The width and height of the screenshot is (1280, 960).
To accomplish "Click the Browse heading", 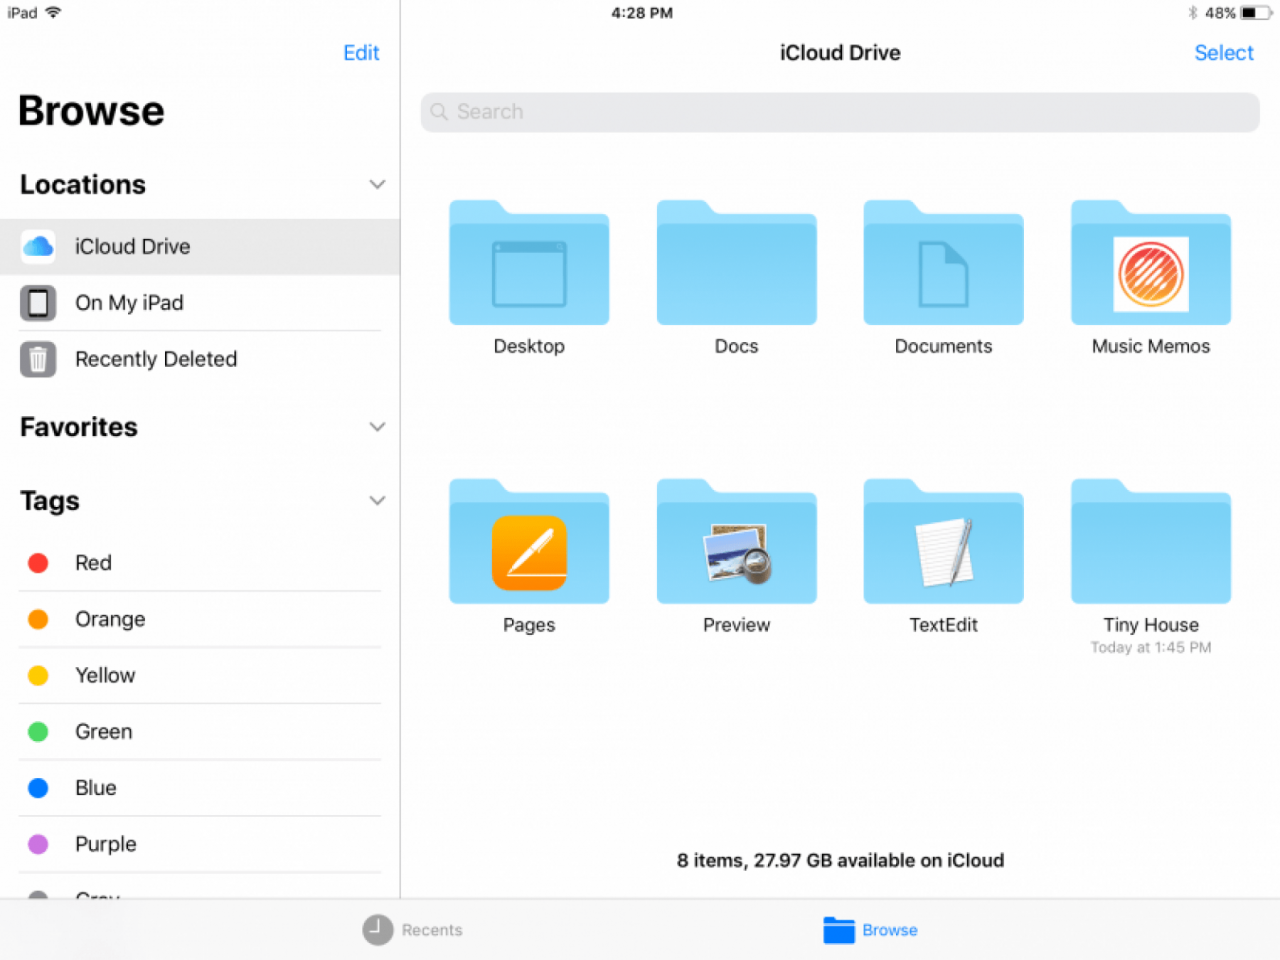I will click(91, 111).
